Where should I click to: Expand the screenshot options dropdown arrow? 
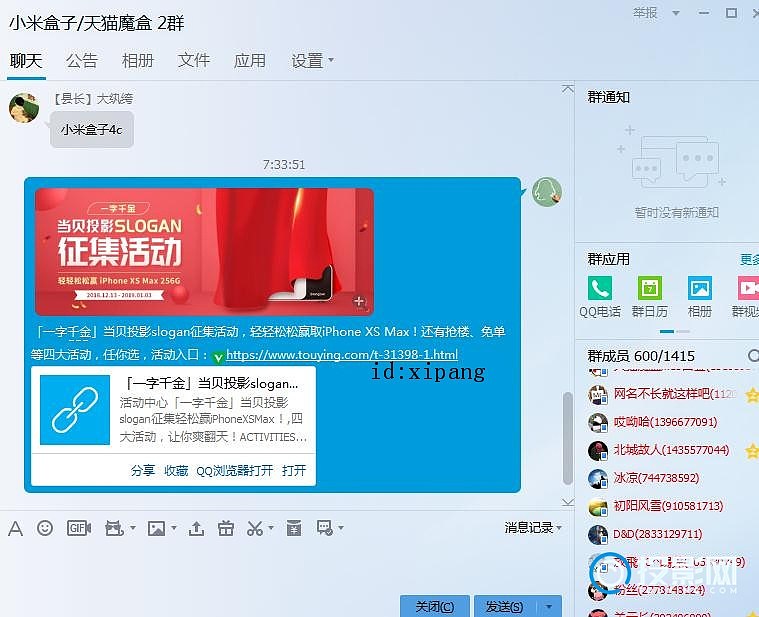[x=271, y=527]
